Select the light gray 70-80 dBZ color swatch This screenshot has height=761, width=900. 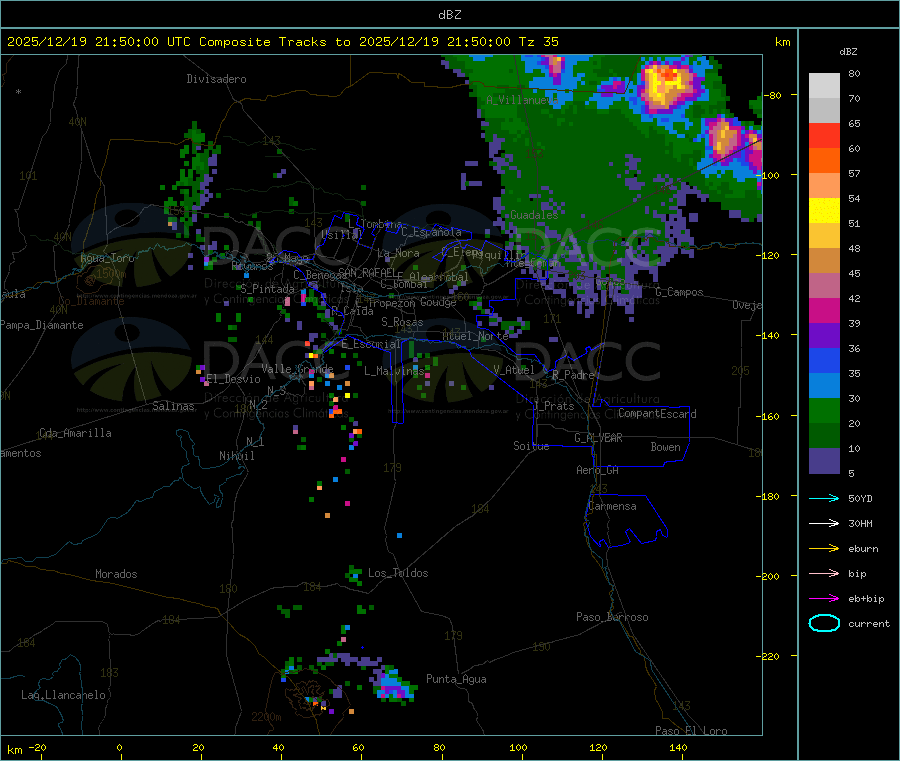[824, 86]
